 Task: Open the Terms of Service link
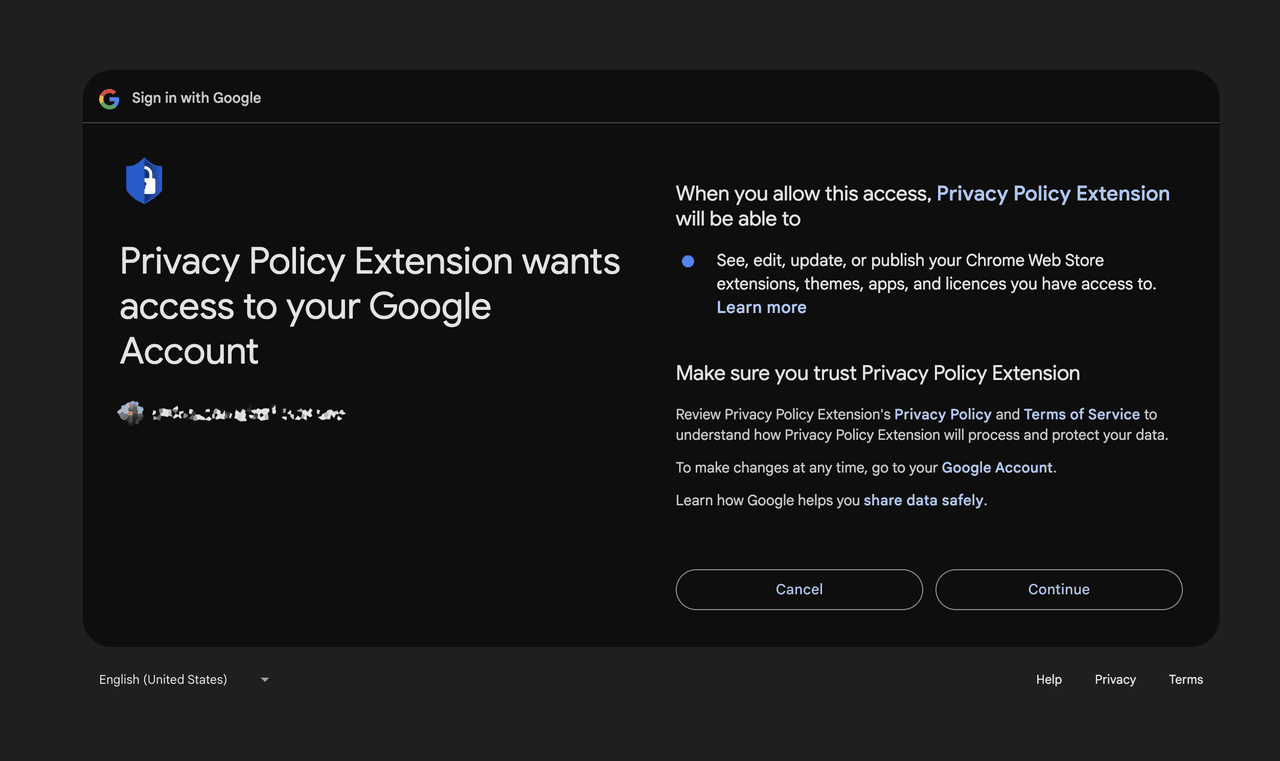coord(1081,414)
